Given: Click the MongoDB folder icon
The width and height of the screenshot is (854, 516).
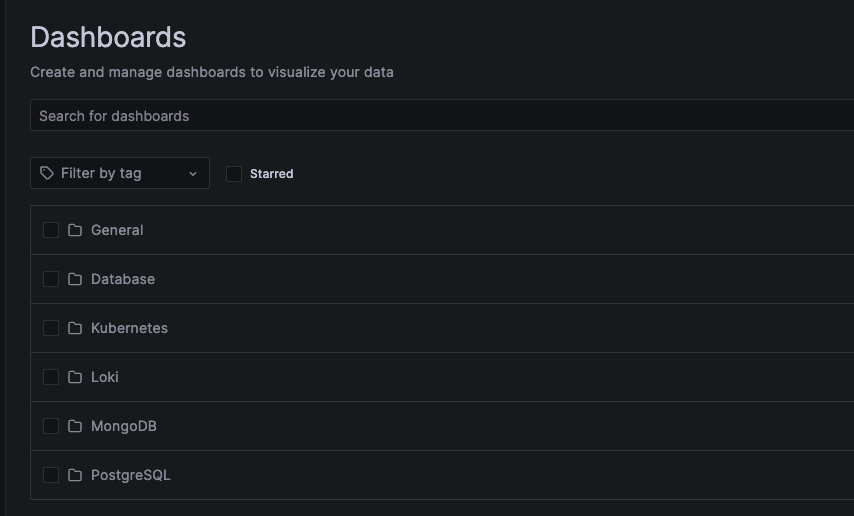Looking at the screenshot, I should click(75, 426).
